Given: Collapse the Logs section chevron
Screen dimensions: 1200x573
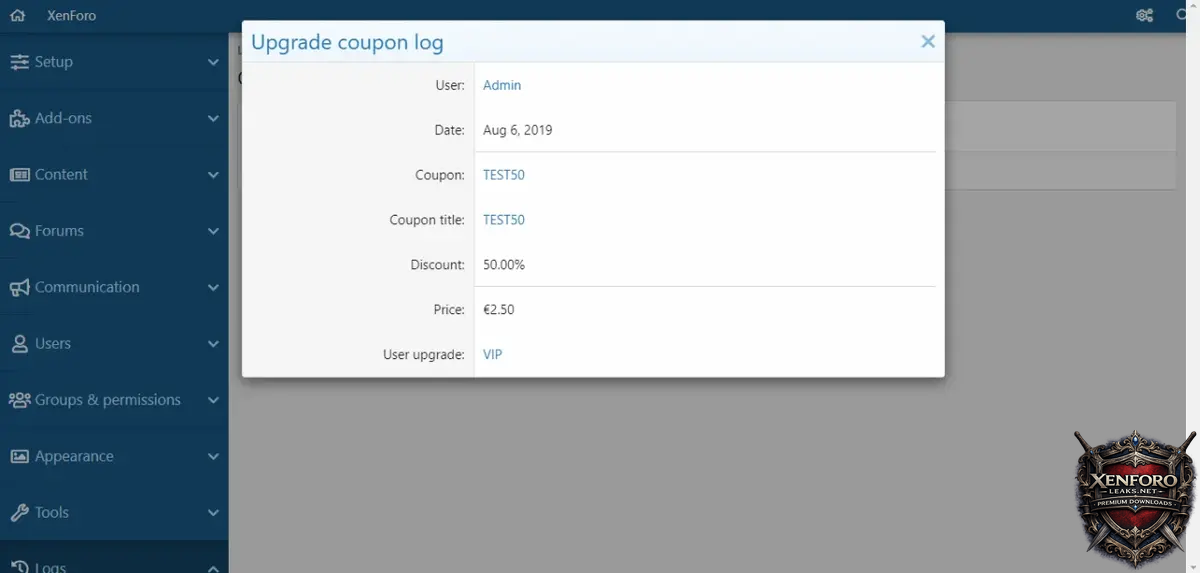Looking at the screenshot, I should (x=213, y=567).
